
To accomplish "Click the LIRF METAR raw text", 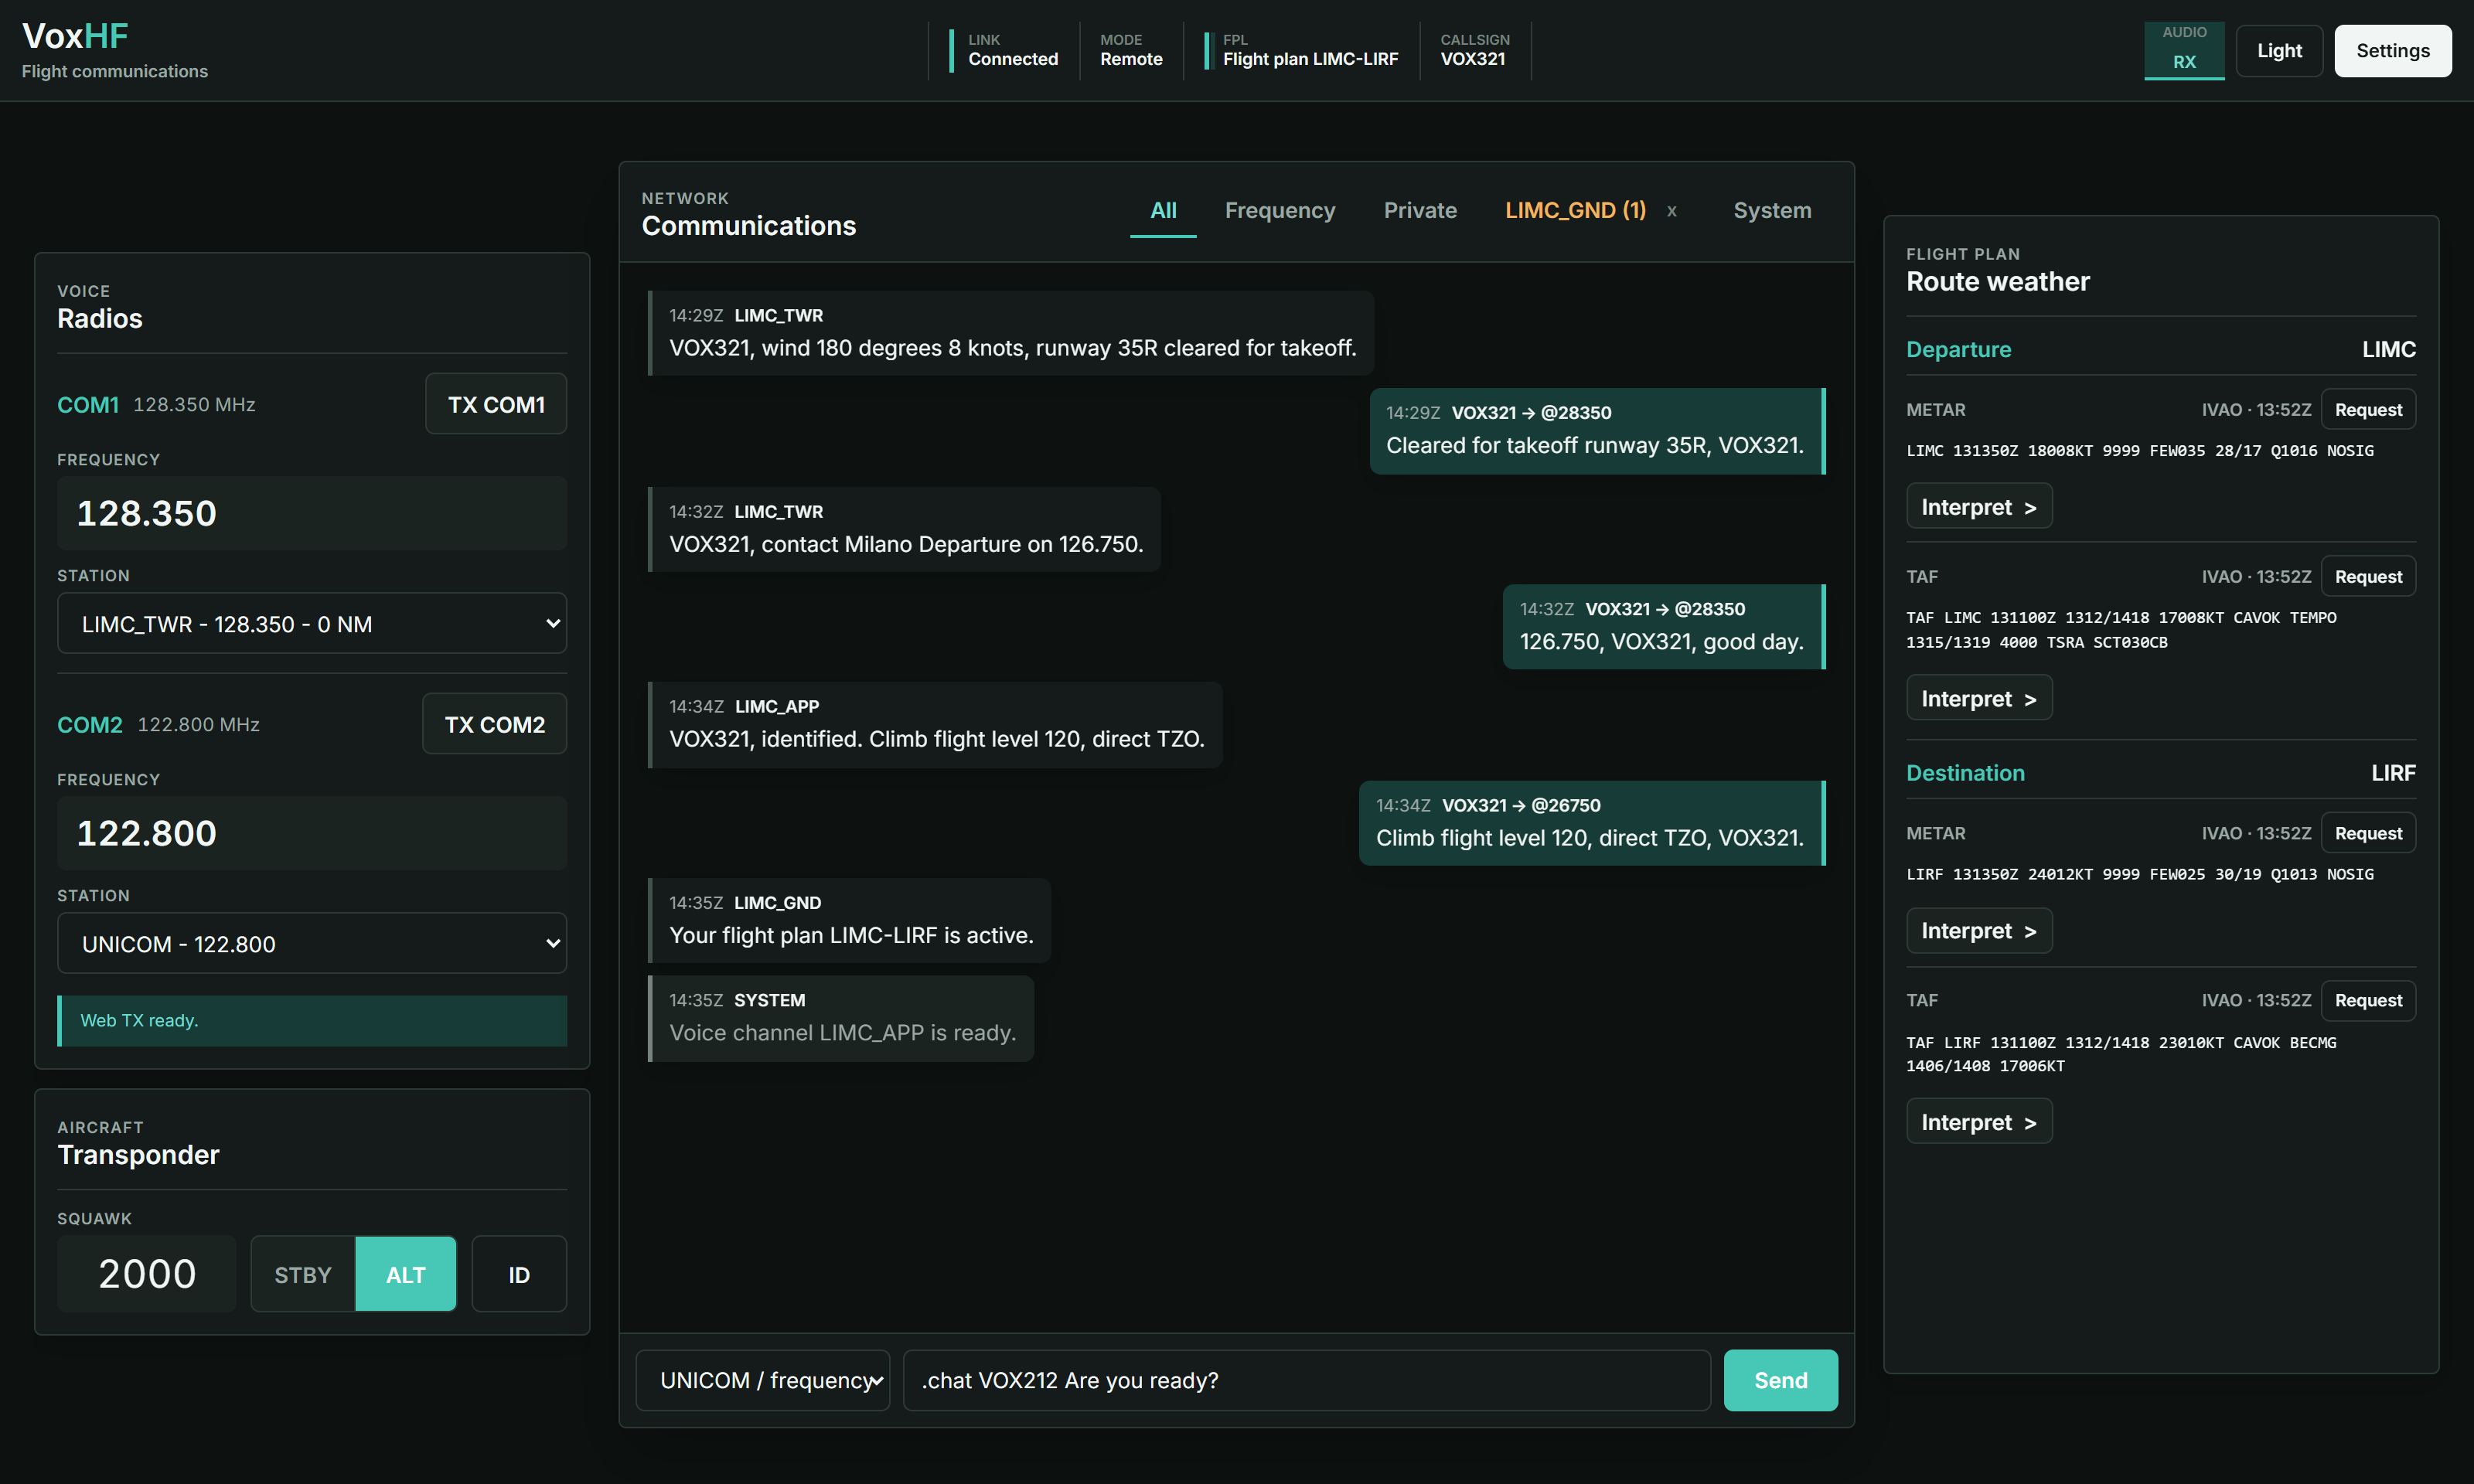I will [2139, 875].
